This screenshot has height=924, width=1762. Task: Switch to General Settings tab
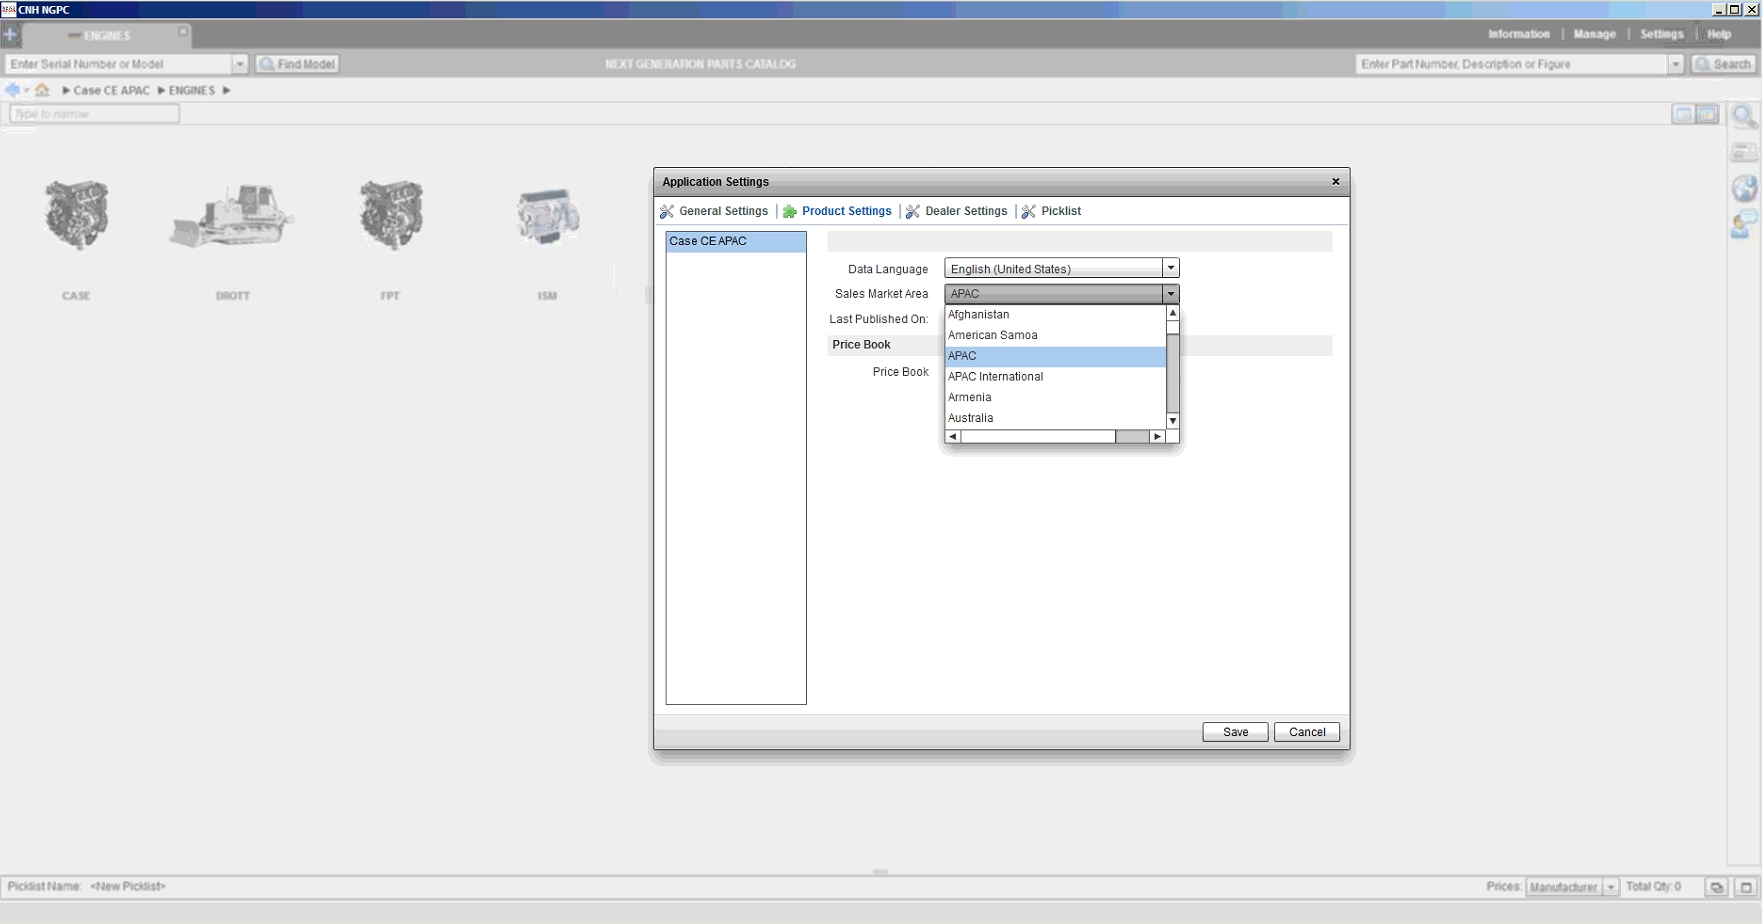pos(723,211)
